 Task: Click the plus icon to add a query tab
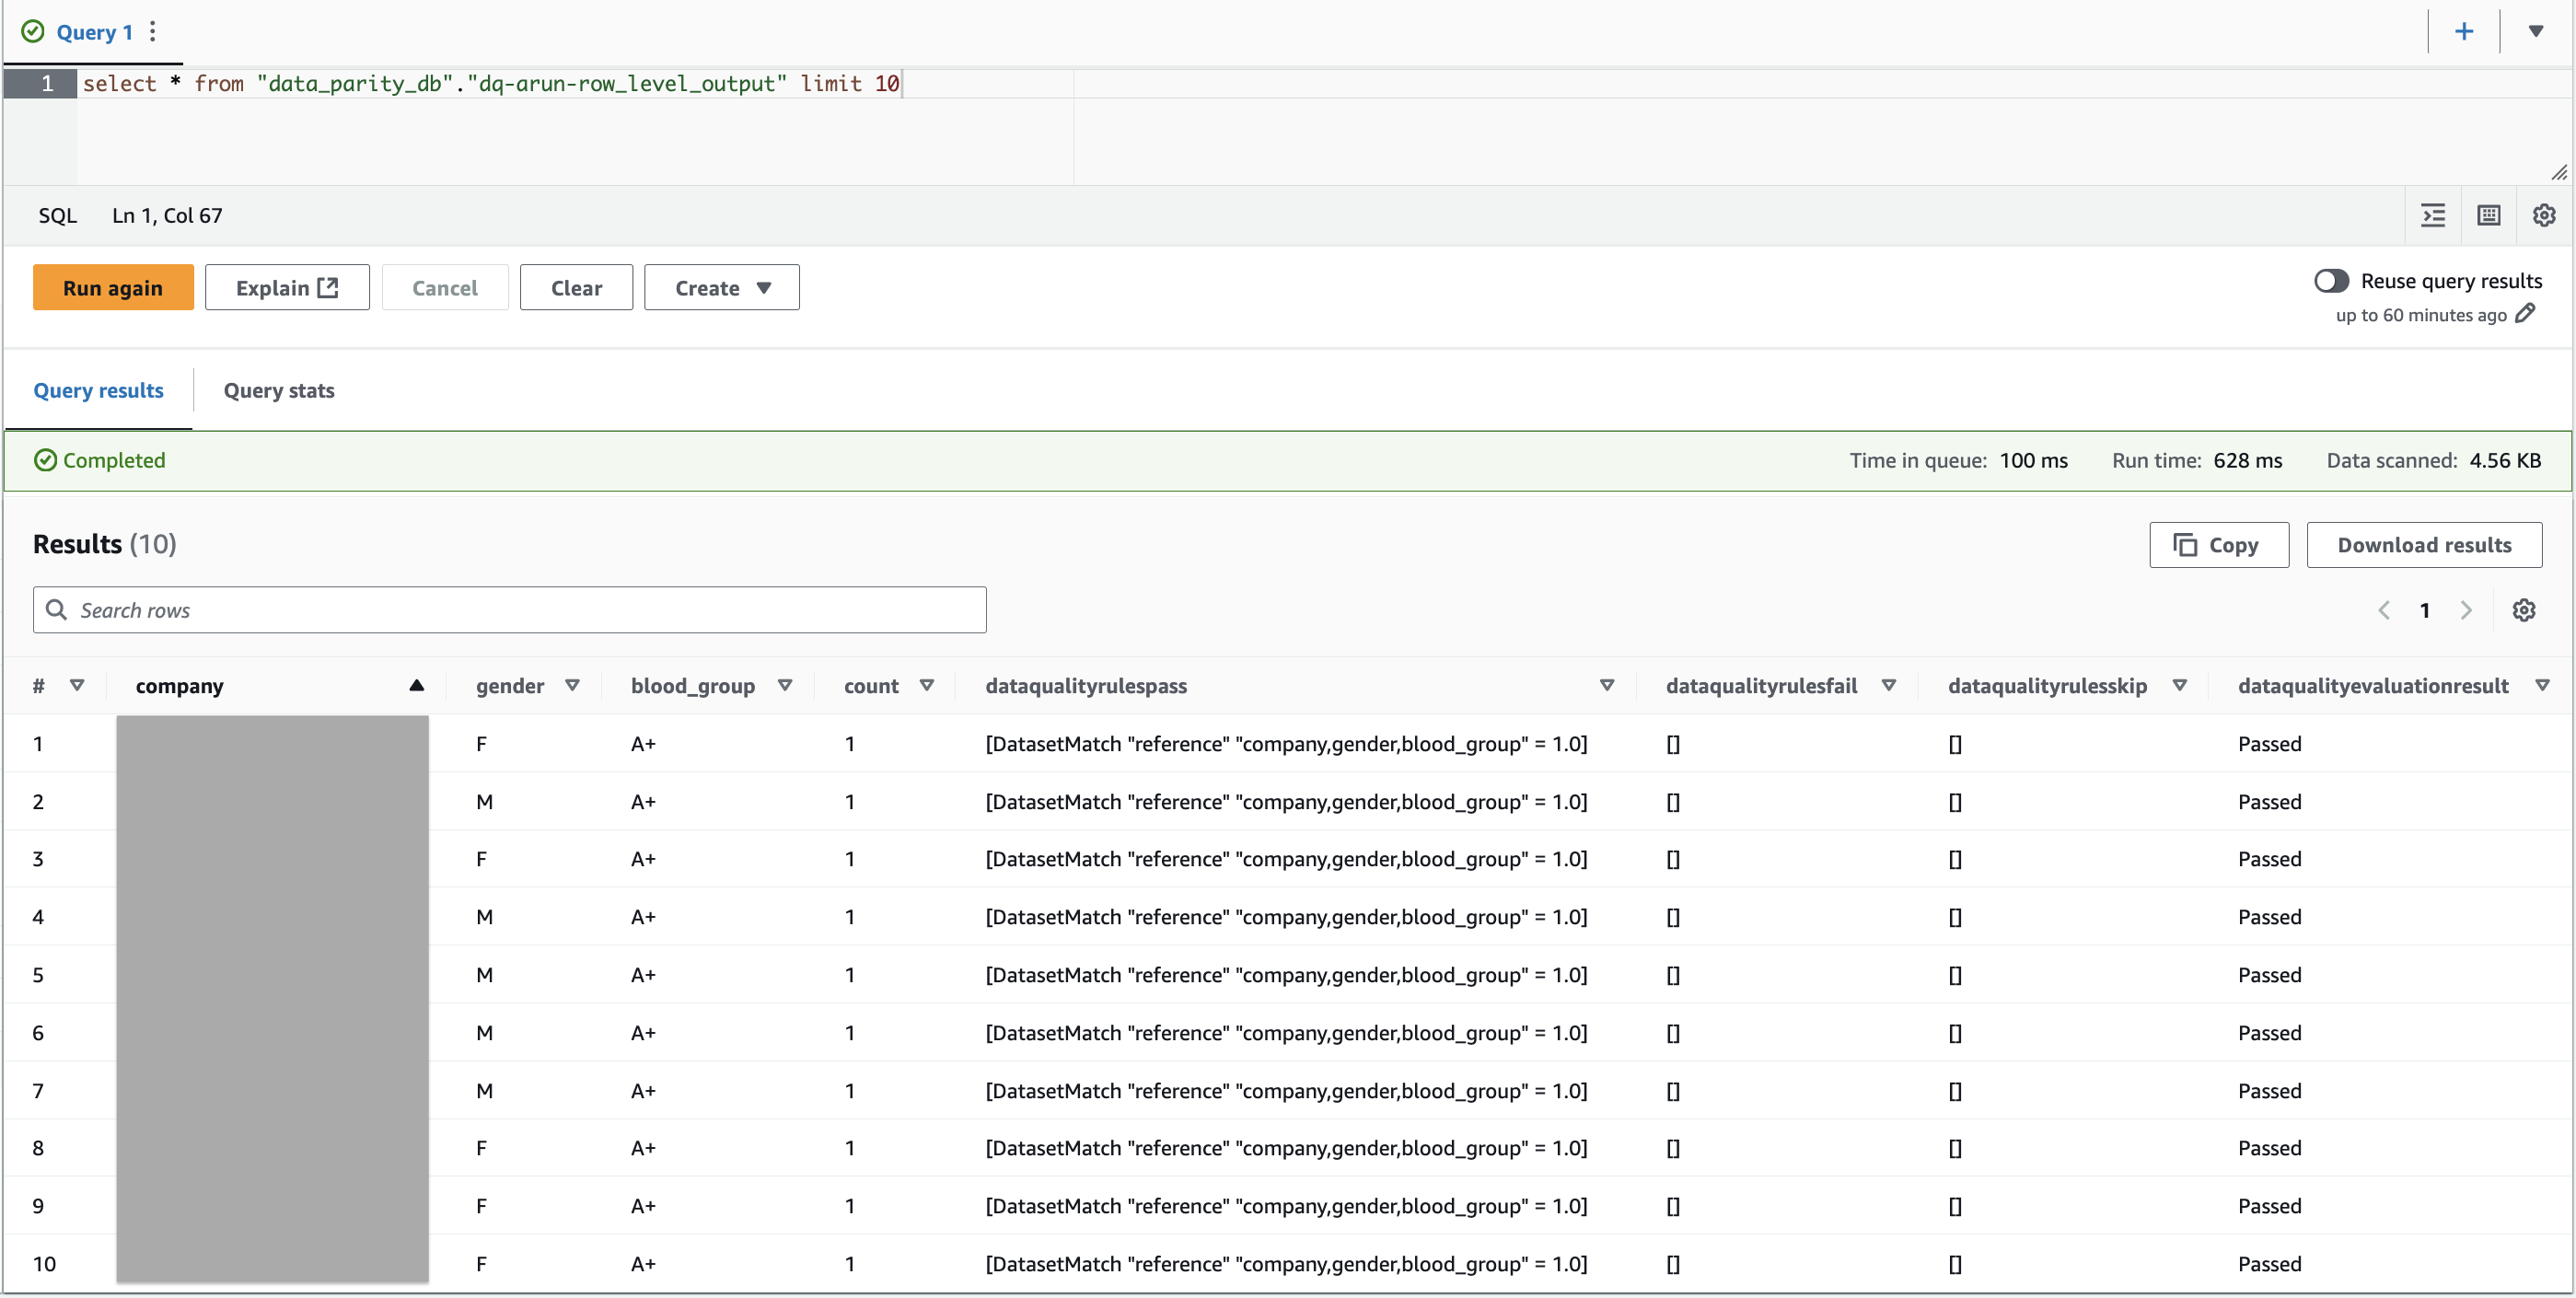2463,31
